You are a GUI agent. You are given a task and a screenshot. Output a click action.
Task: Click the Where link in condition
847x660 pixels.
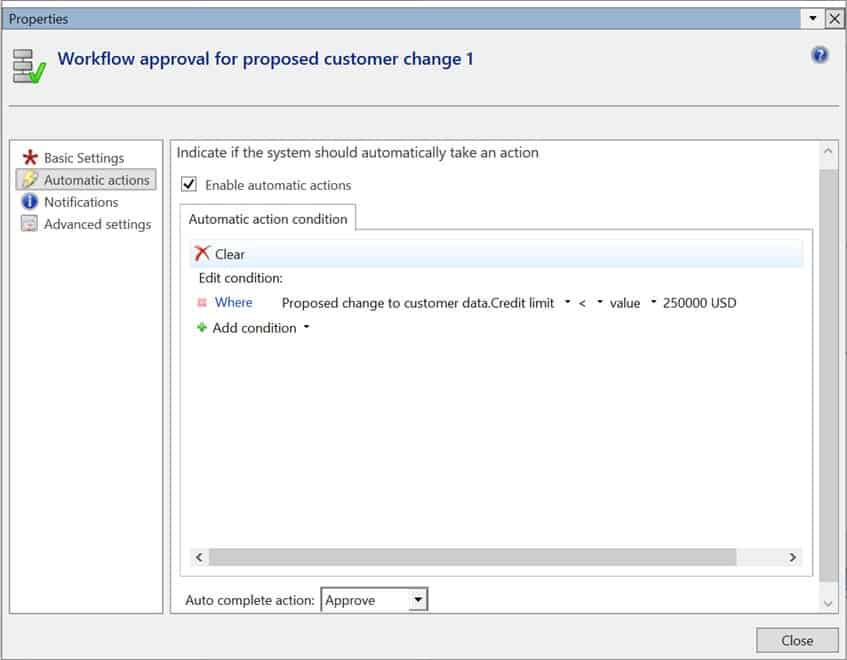[233, 302]
